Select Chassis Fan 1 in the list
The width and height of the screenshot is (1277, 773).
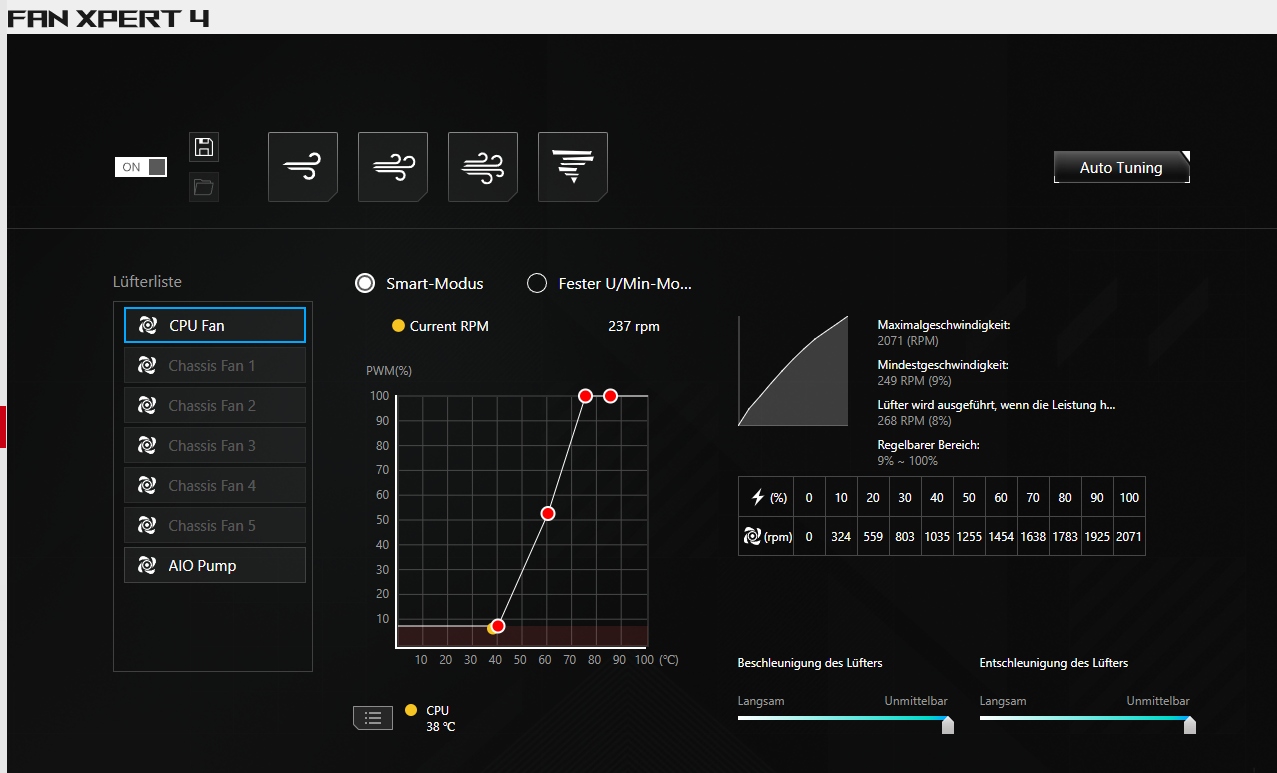point(215,365)
